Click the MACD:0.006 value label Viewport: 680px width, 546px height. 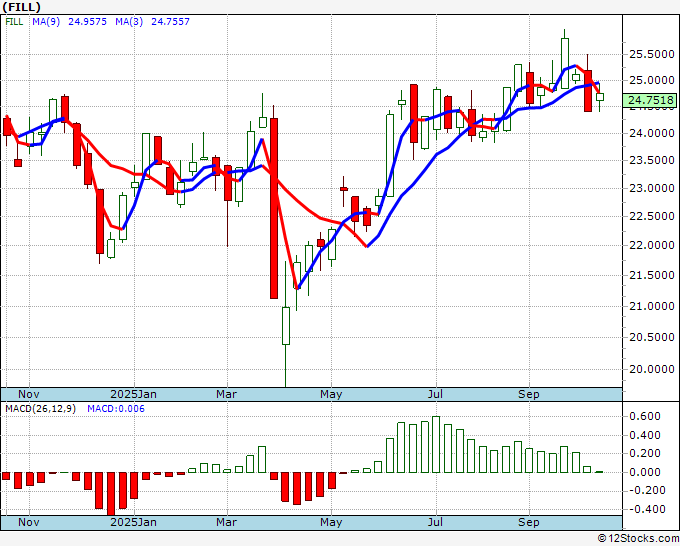116,409
